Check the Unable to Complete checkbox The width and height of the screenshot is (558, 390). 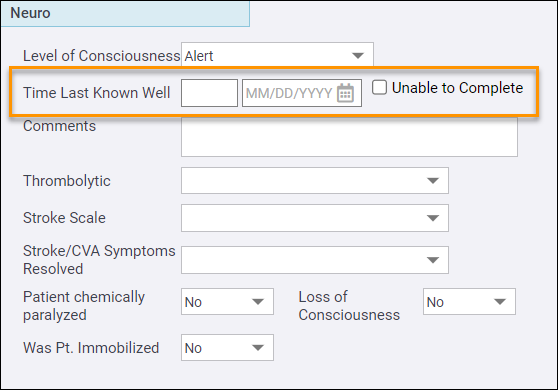pos(379,87)
